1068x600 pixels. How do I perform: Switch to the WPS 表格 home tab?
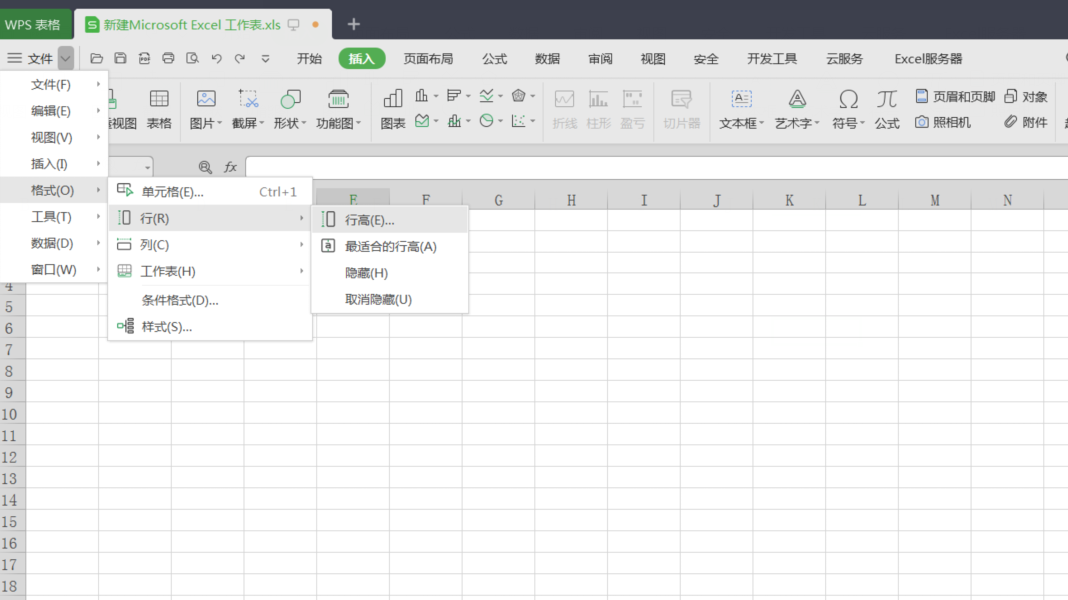click(x=35, y=25)
